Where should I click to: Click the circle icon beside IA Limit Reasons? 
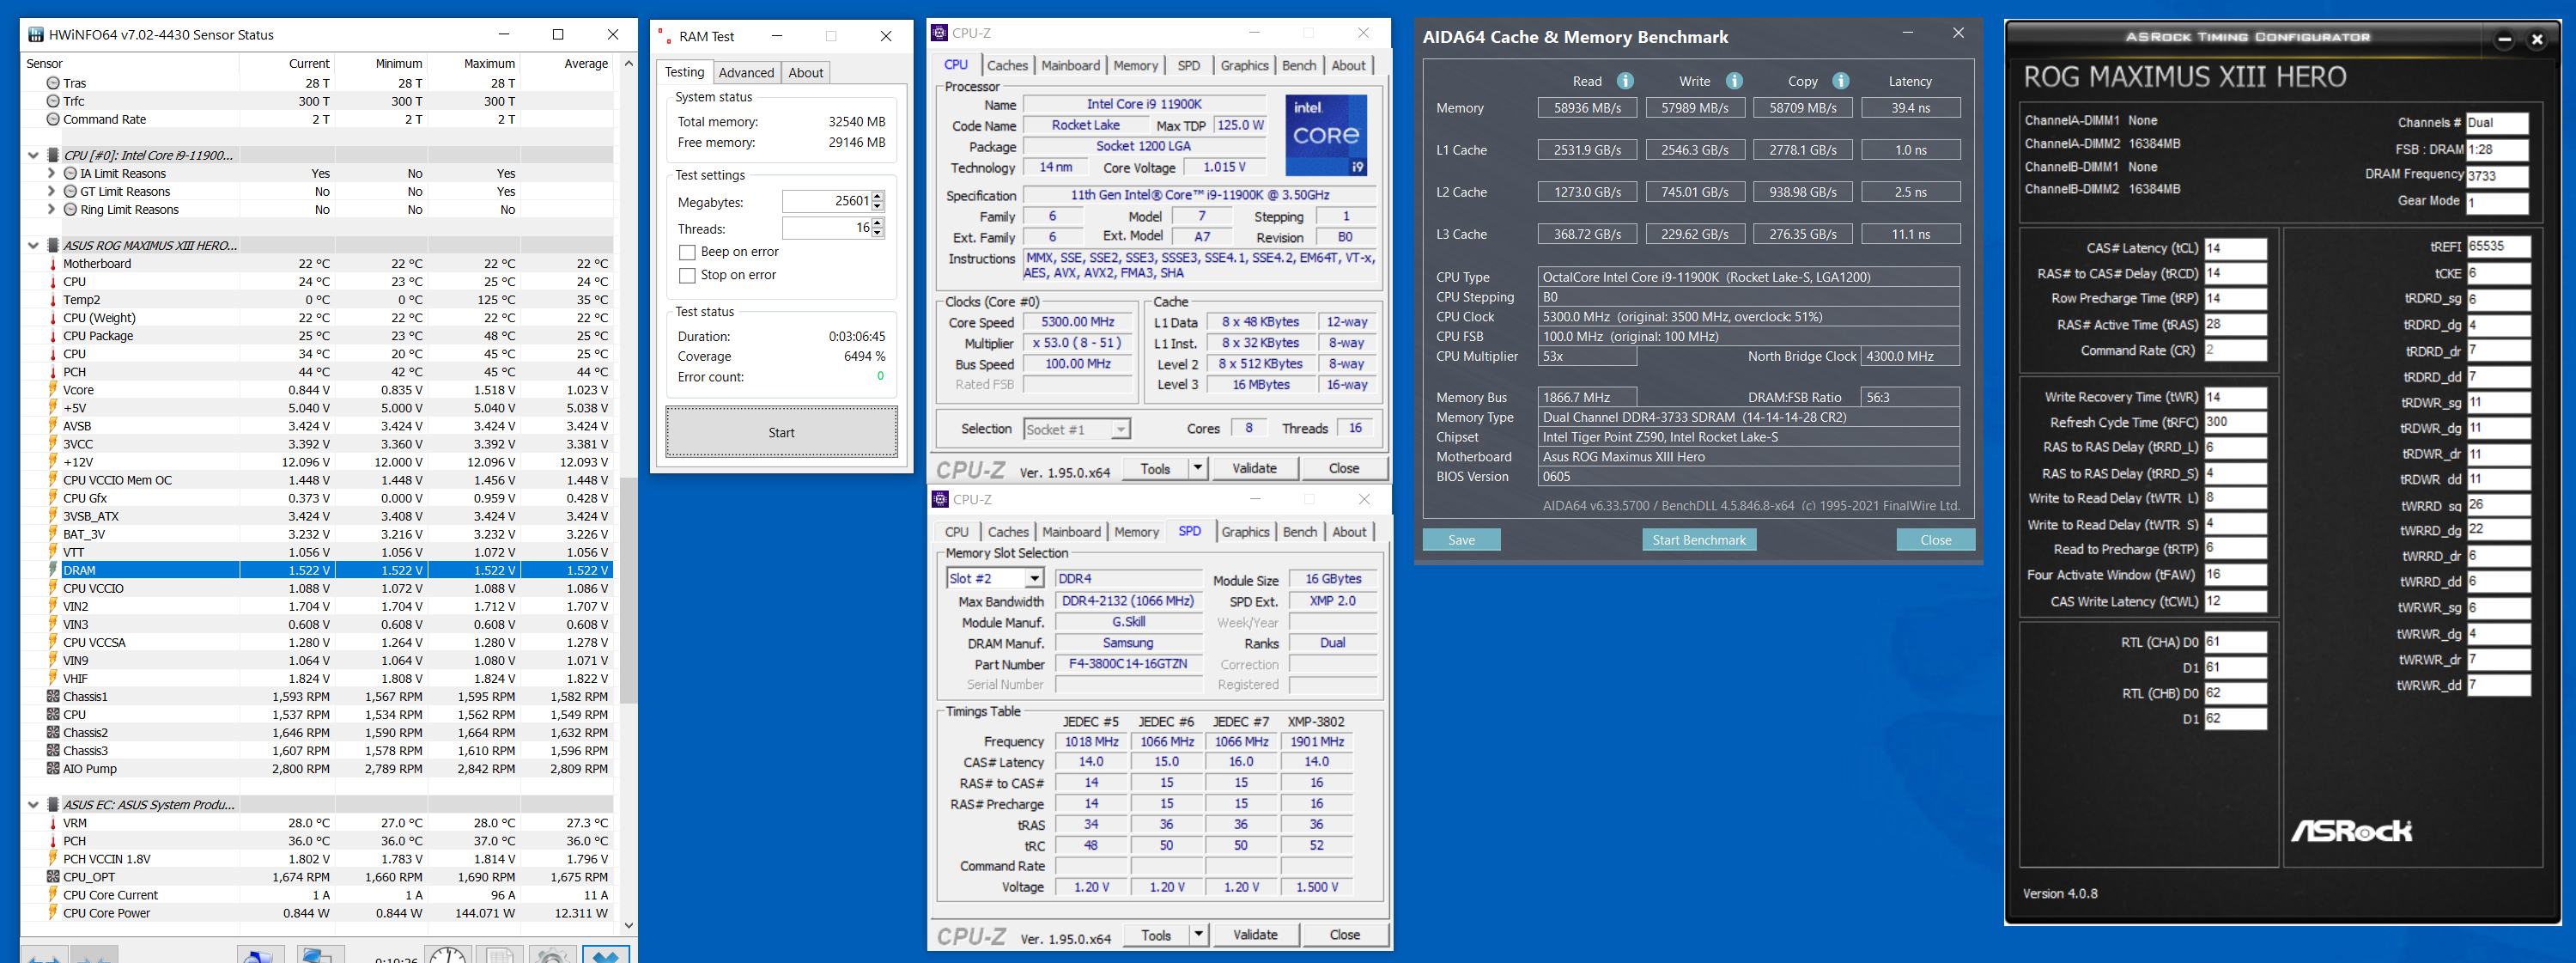pos(70,173)
